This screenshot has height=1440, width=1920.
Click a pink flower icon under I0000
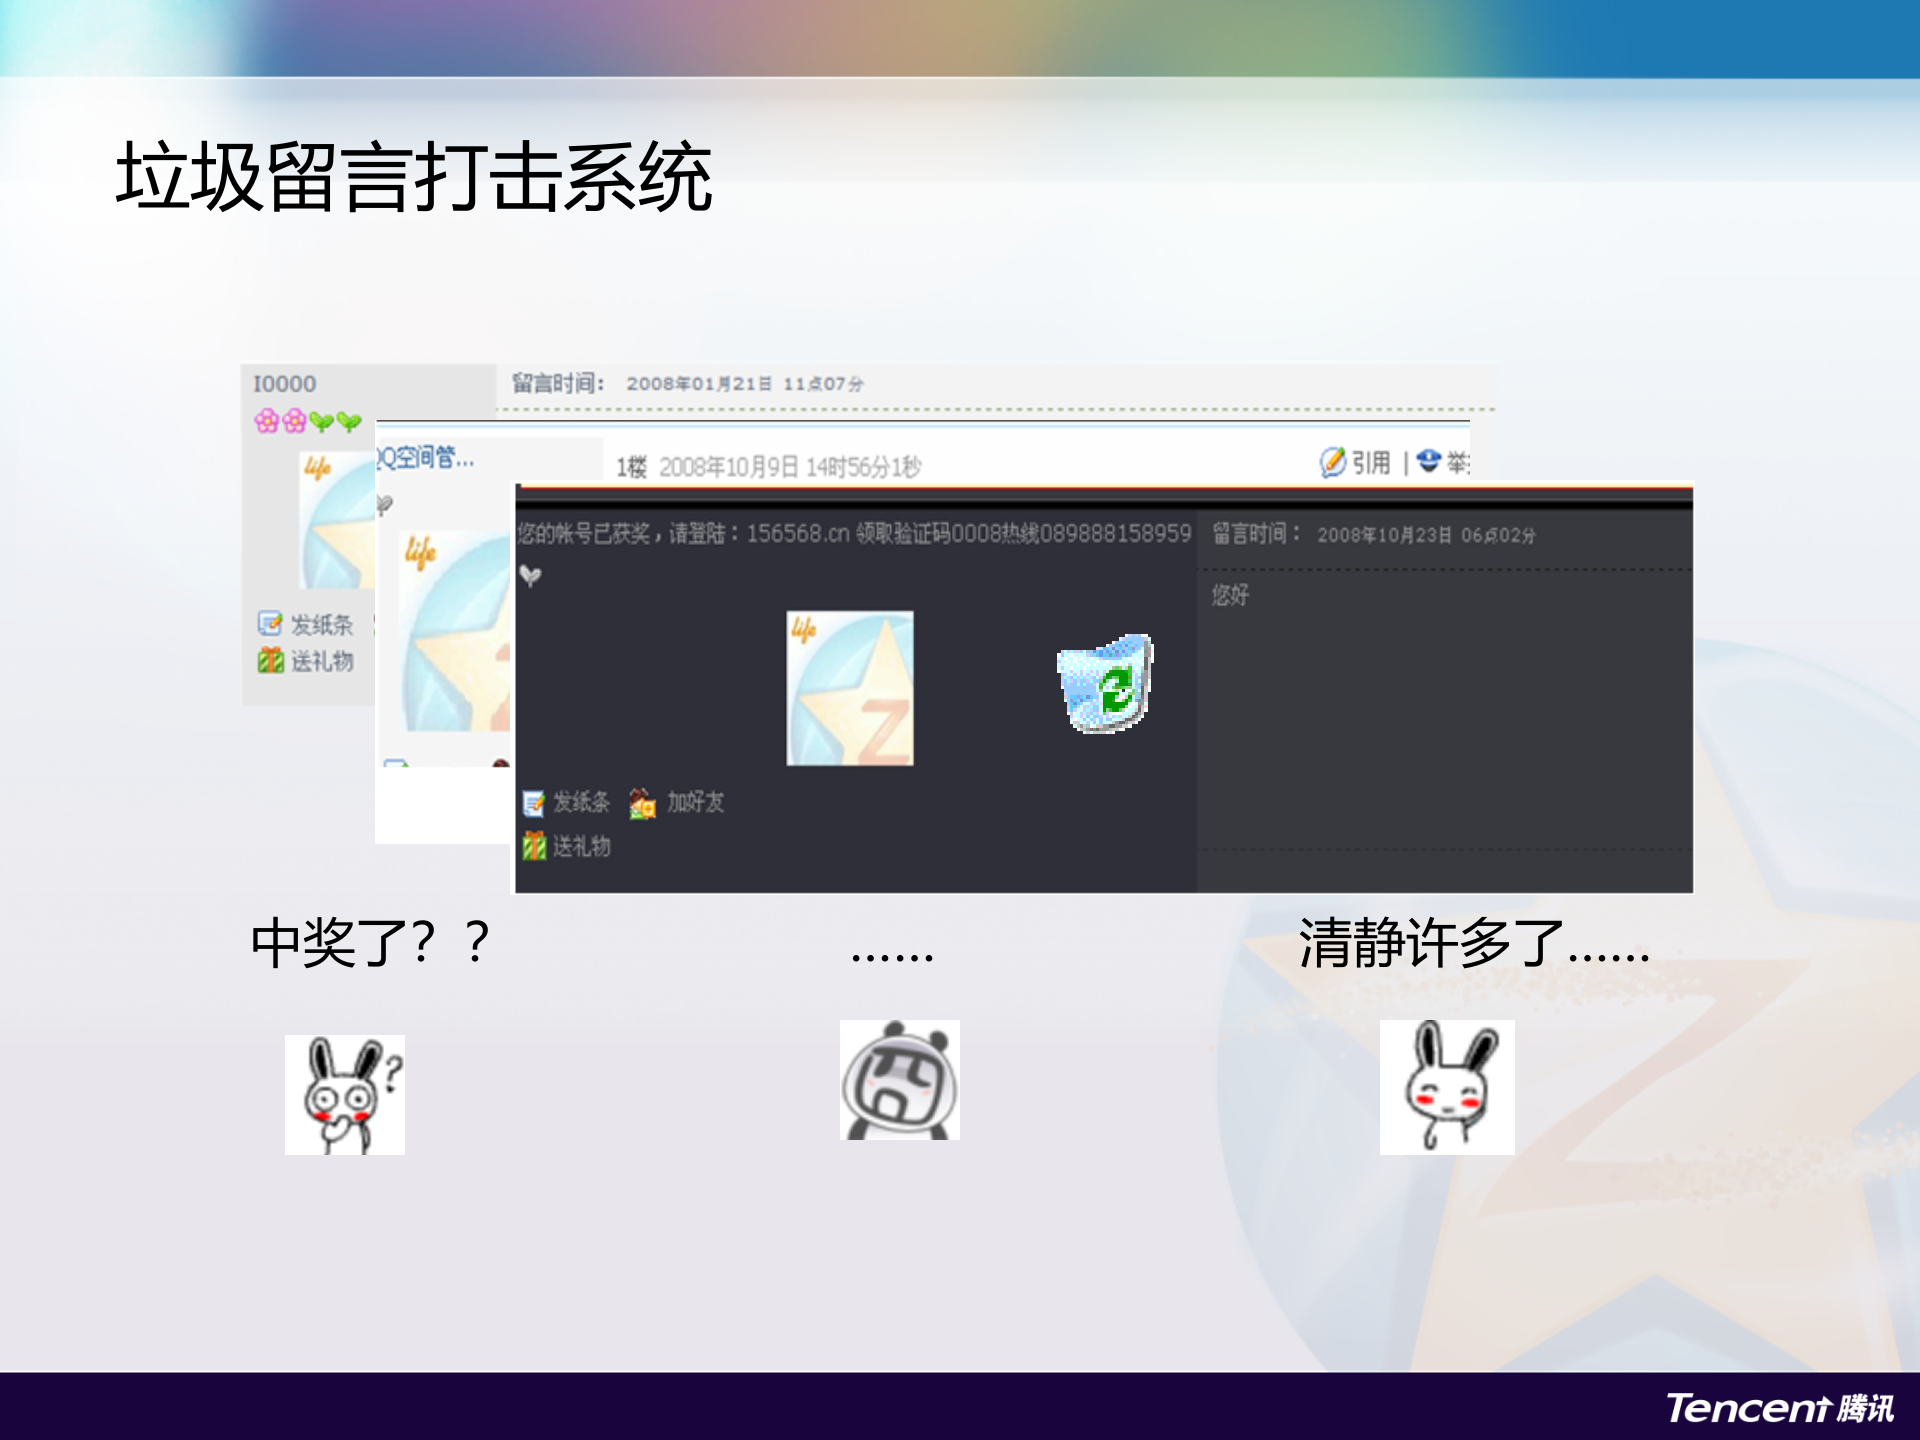tap(267, 420)
